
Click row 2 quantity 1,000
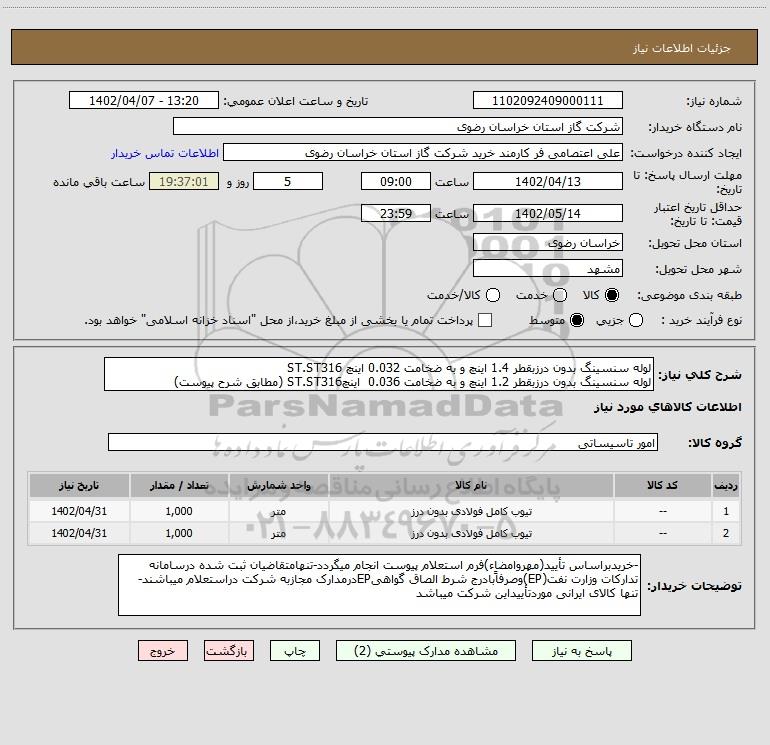coord(179,533)
